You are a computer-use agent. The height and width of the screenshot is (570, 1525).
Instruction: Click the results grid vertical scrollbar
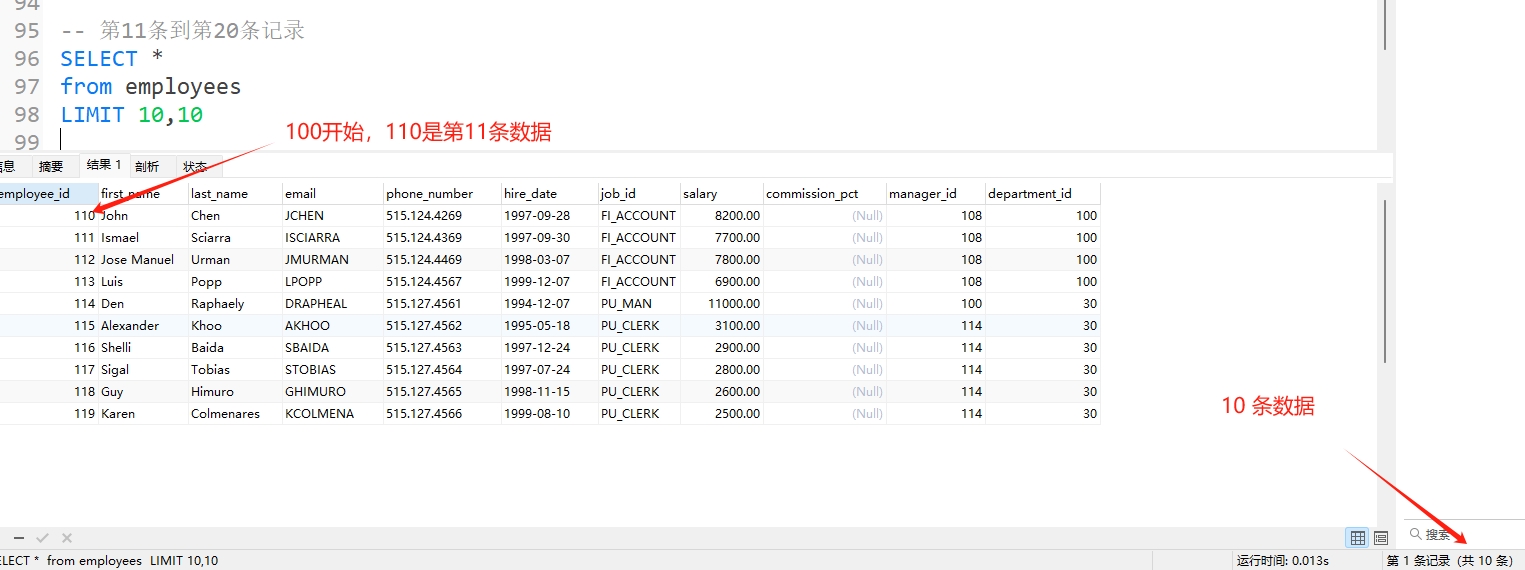point(1385,280)
